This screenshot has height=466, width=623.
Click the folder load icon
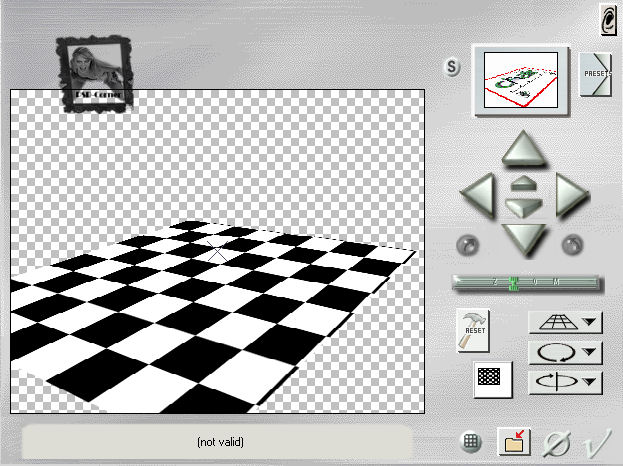[x=514, y=441]
